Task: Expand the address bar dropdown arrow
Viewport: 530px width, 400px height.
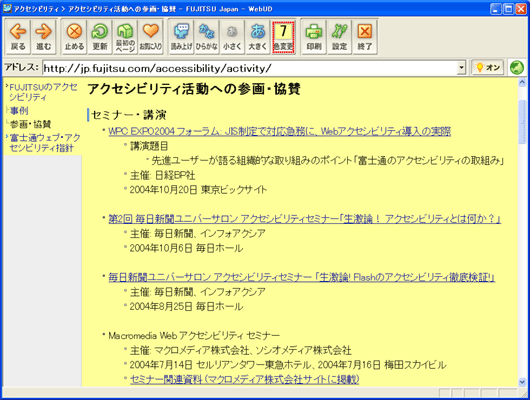Action: [461, 68]
